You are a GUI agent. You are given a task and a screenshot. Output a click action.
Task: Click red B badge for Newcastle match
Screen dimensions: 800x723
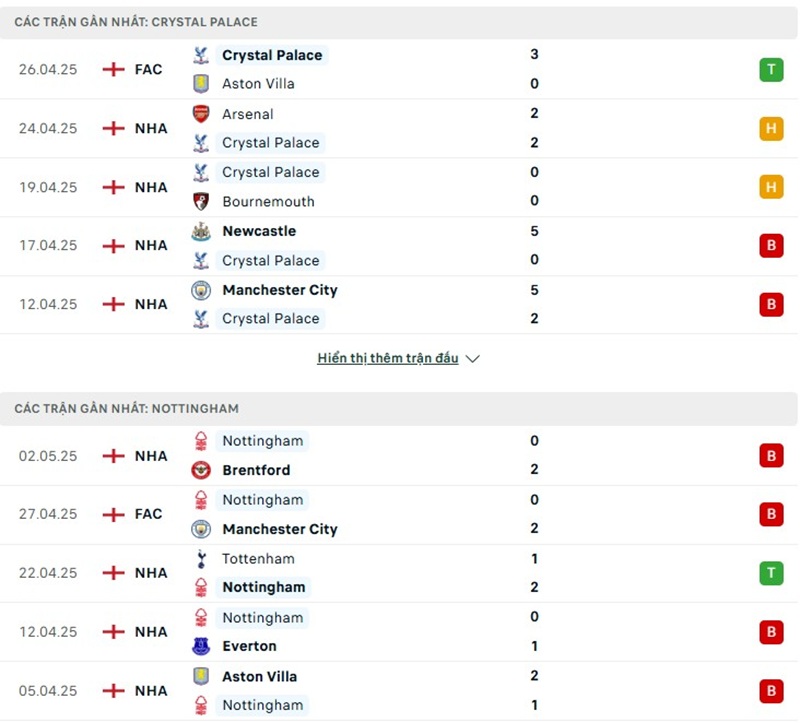[x=771, y=245]
